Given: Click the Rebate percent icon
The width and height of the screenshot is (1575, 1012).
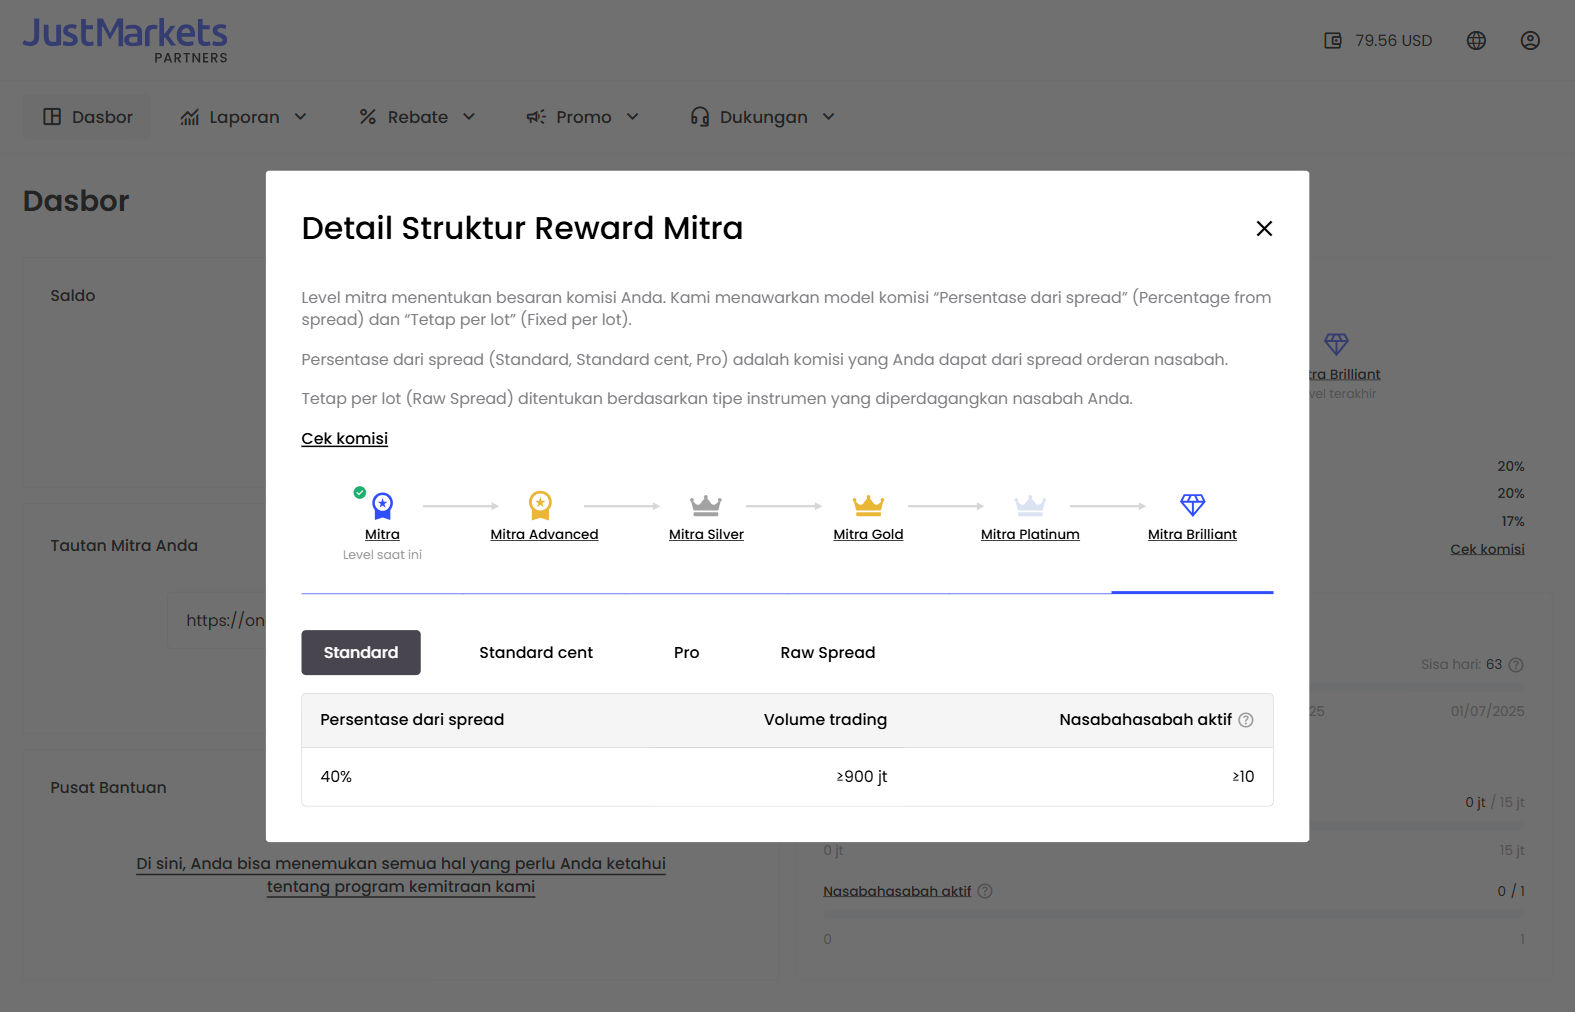Looking at the screenshot, I should [368, 117].
